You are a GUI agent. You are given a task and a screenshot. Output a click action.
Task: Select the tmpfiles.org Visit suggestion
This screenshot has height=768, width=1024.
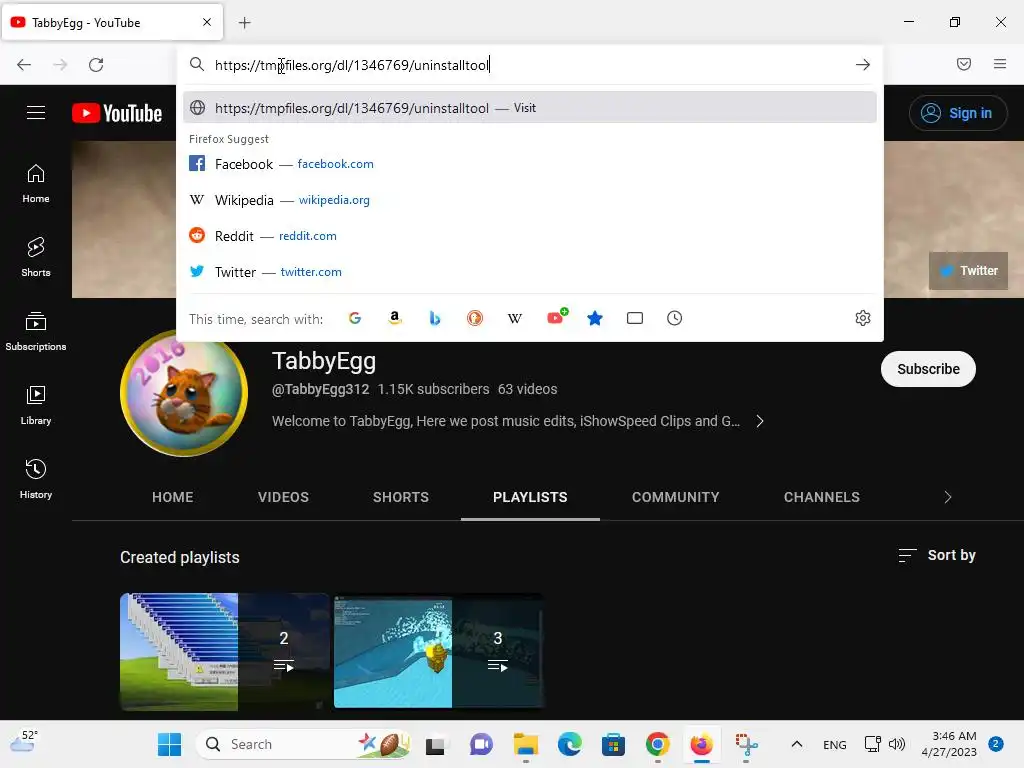(x=530, y=108)
